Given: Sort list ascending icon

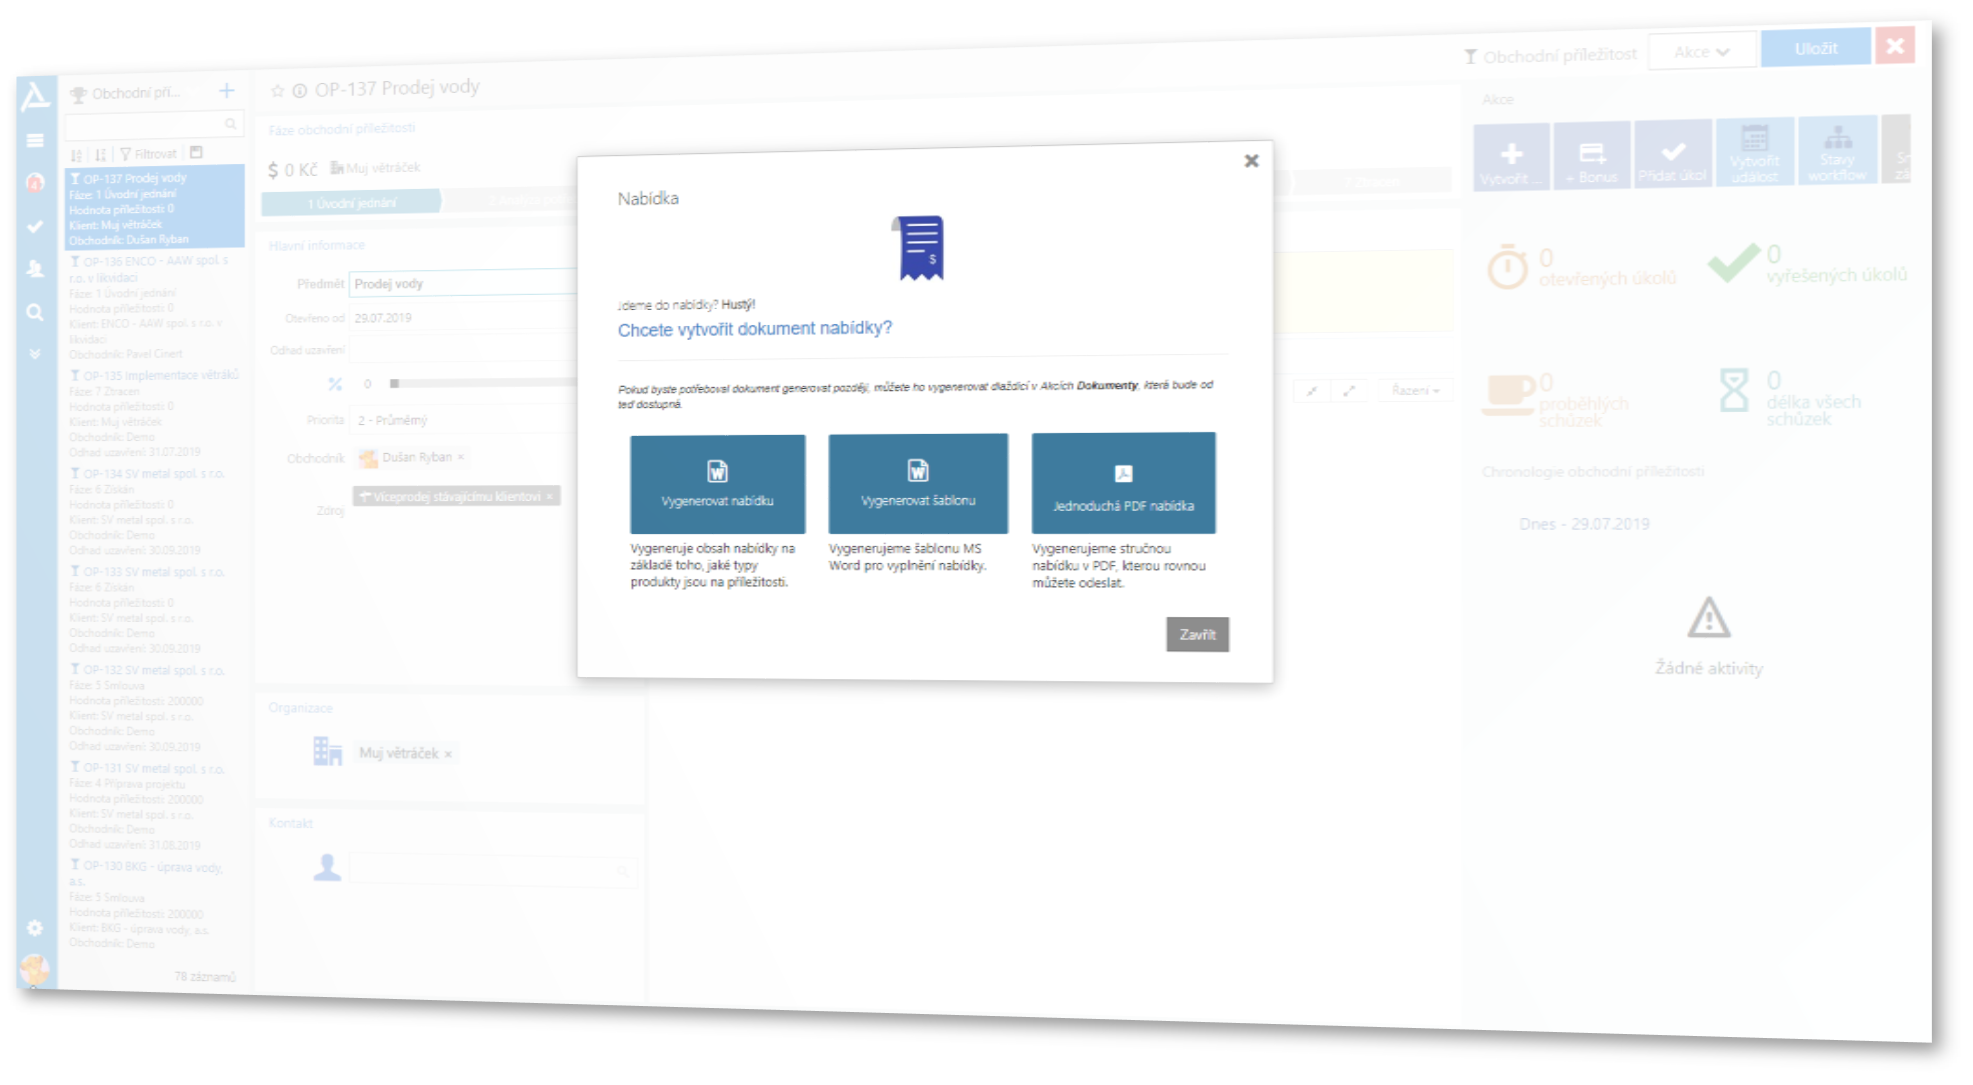Looking at the screenshot, I should pyautogui.click(x=76, y=155).
